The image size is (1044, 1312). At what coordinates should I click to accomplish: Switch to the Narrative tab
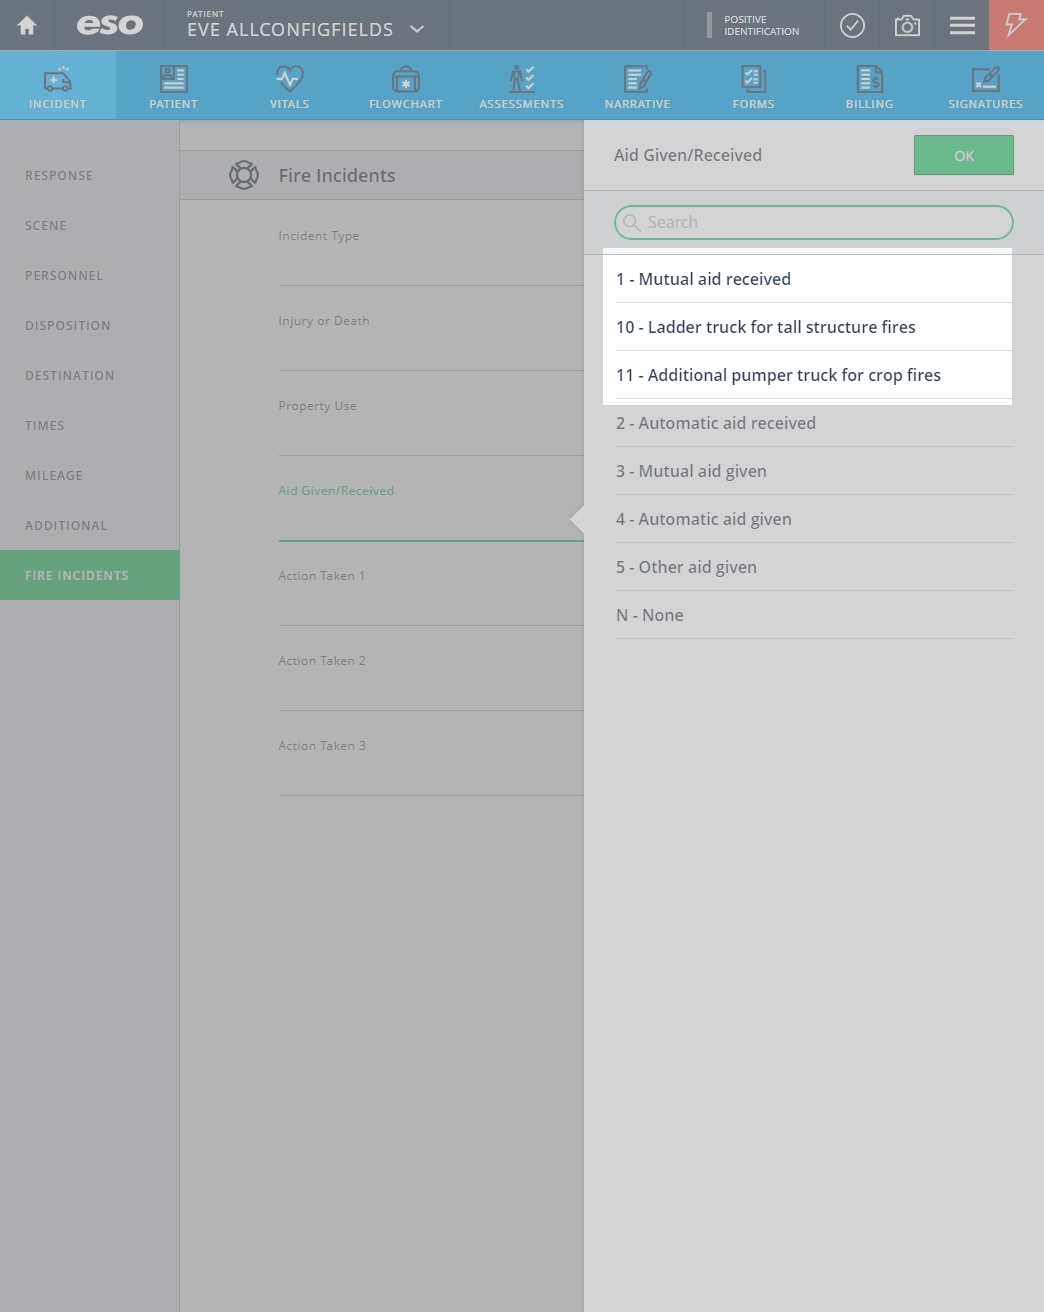click(637, 86)
